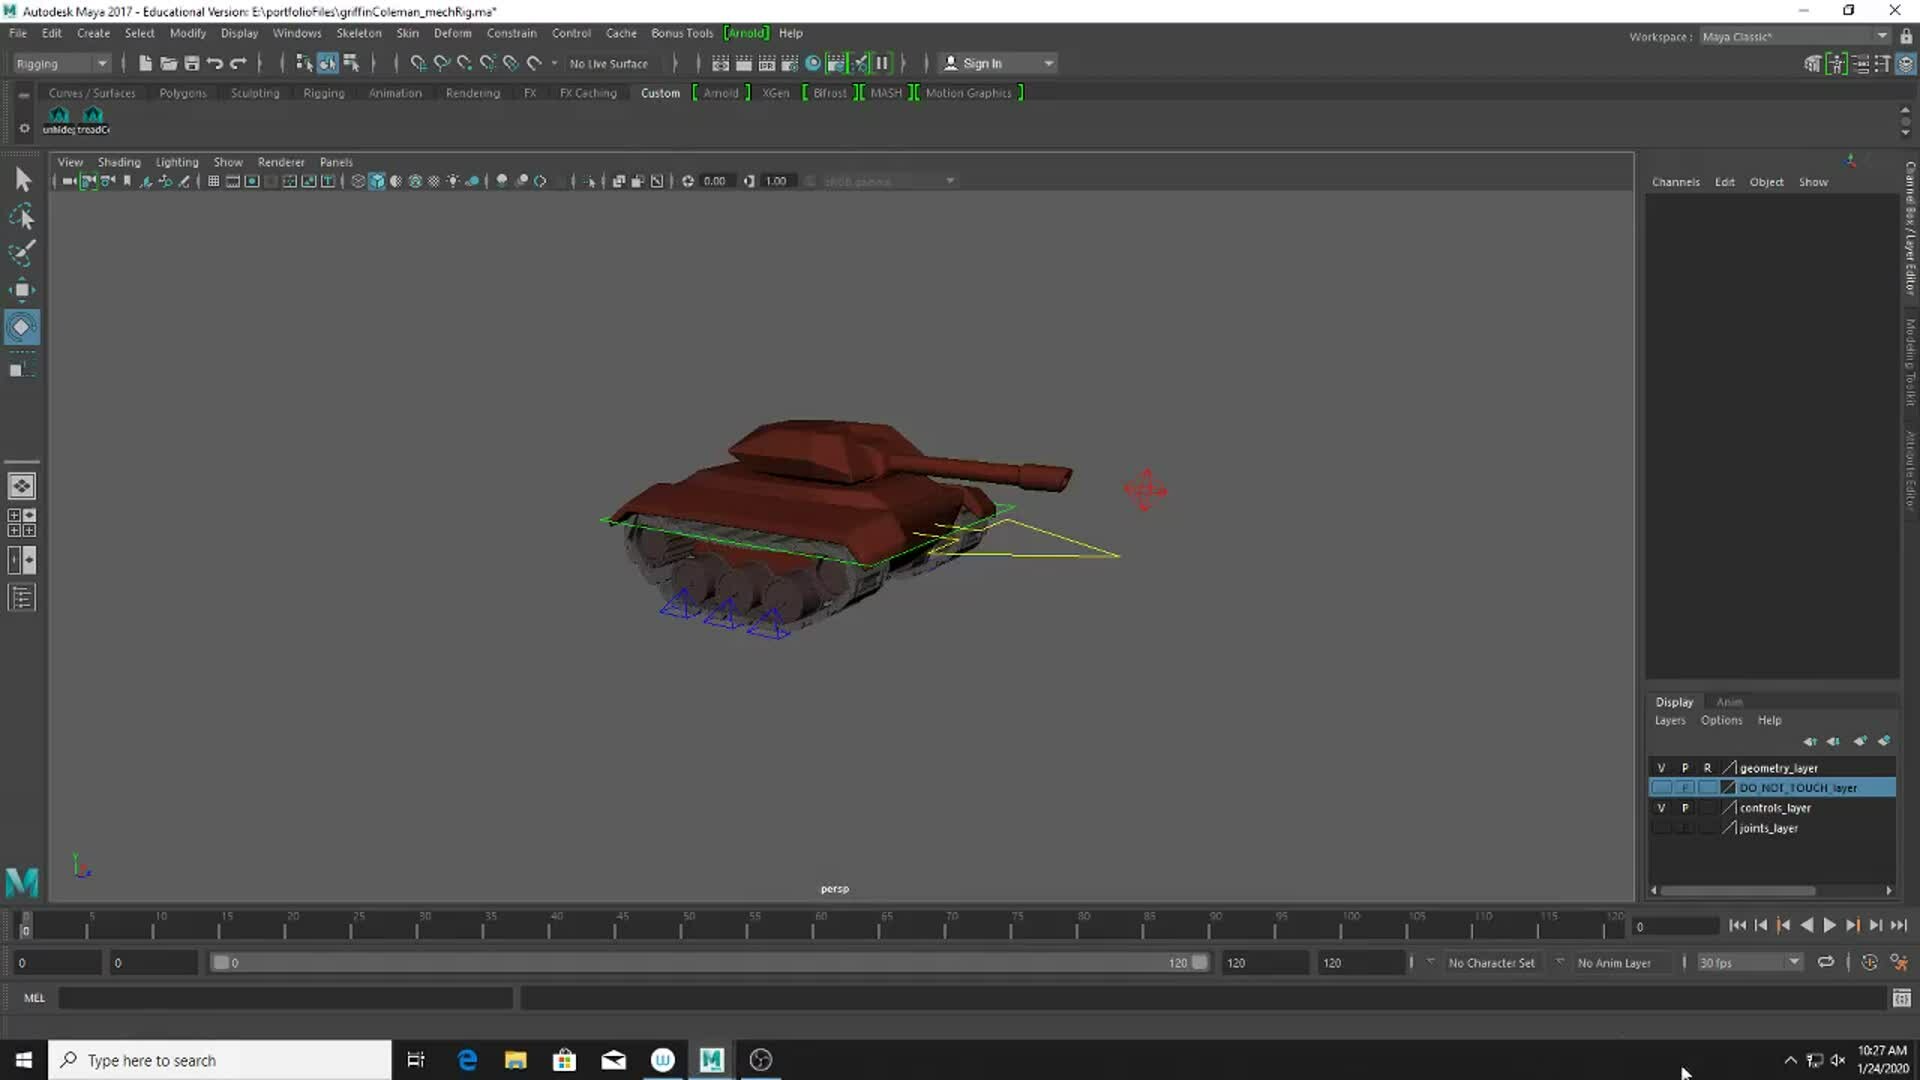Open the Skeleton menu
This screenshot has height=1080, width=1920.
click(x=358, y=33)
